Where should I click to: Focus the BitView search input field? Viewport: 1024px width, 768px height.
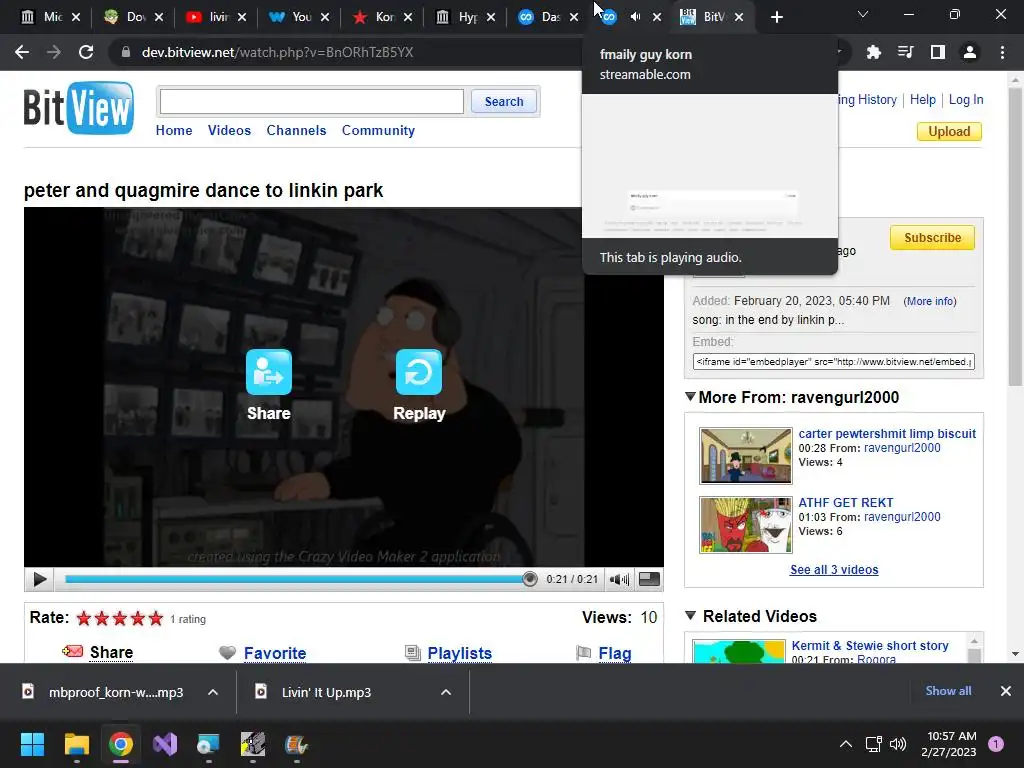pos(312,101)
